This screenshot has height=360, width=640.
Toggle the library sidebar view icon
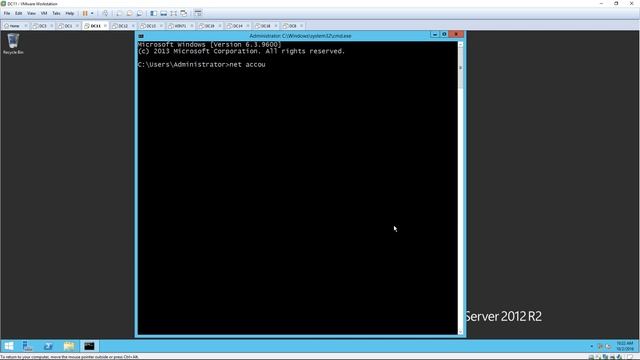coord(153,13)
